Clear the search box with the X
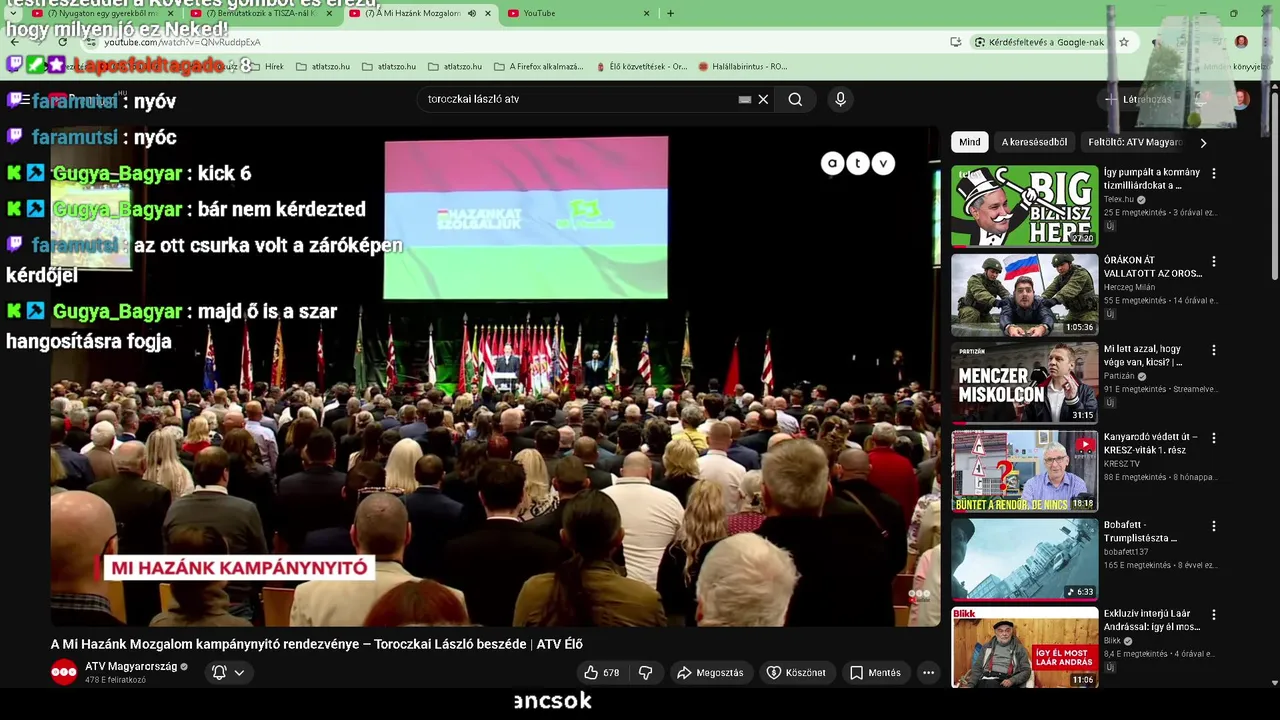 (x=763, y=99)
